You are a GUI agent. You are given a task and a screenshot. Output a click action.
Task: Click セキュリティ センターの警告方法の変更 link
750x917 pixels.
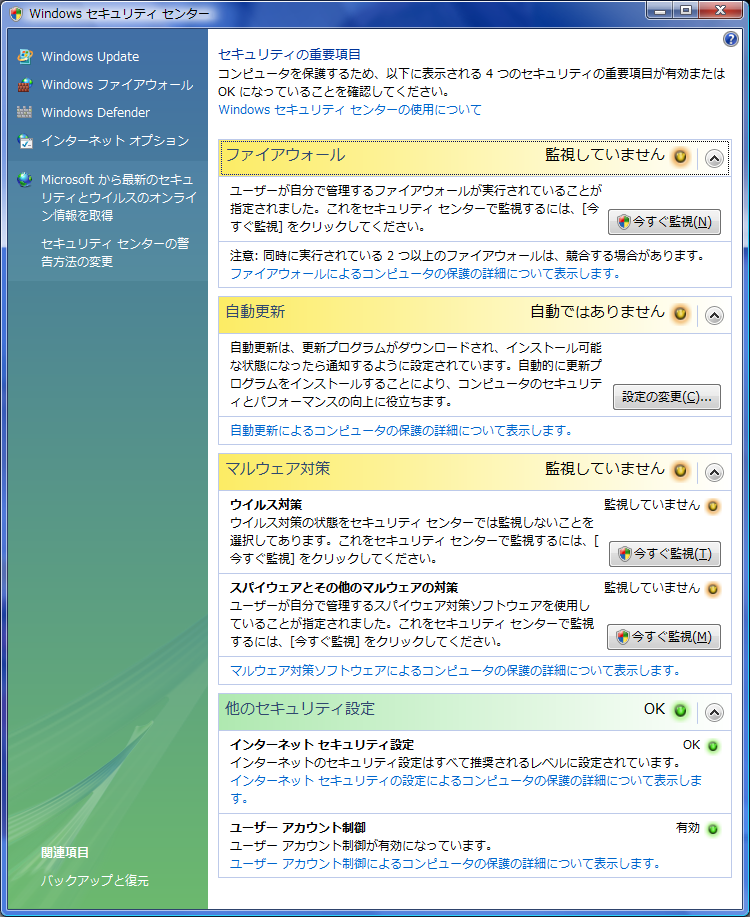(x=115, y=252)
